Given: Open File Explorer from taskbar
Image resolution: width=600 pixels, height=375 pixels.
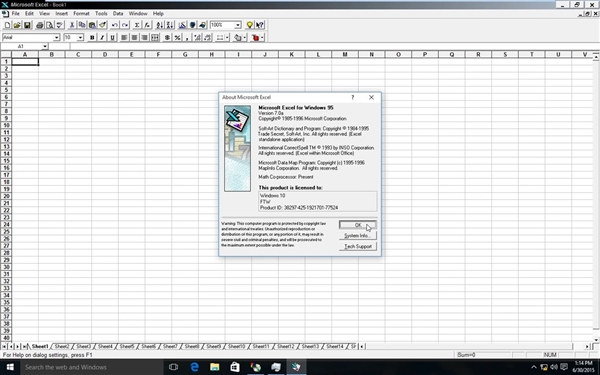Looking at the screenshot, I should tap(215, 367).
